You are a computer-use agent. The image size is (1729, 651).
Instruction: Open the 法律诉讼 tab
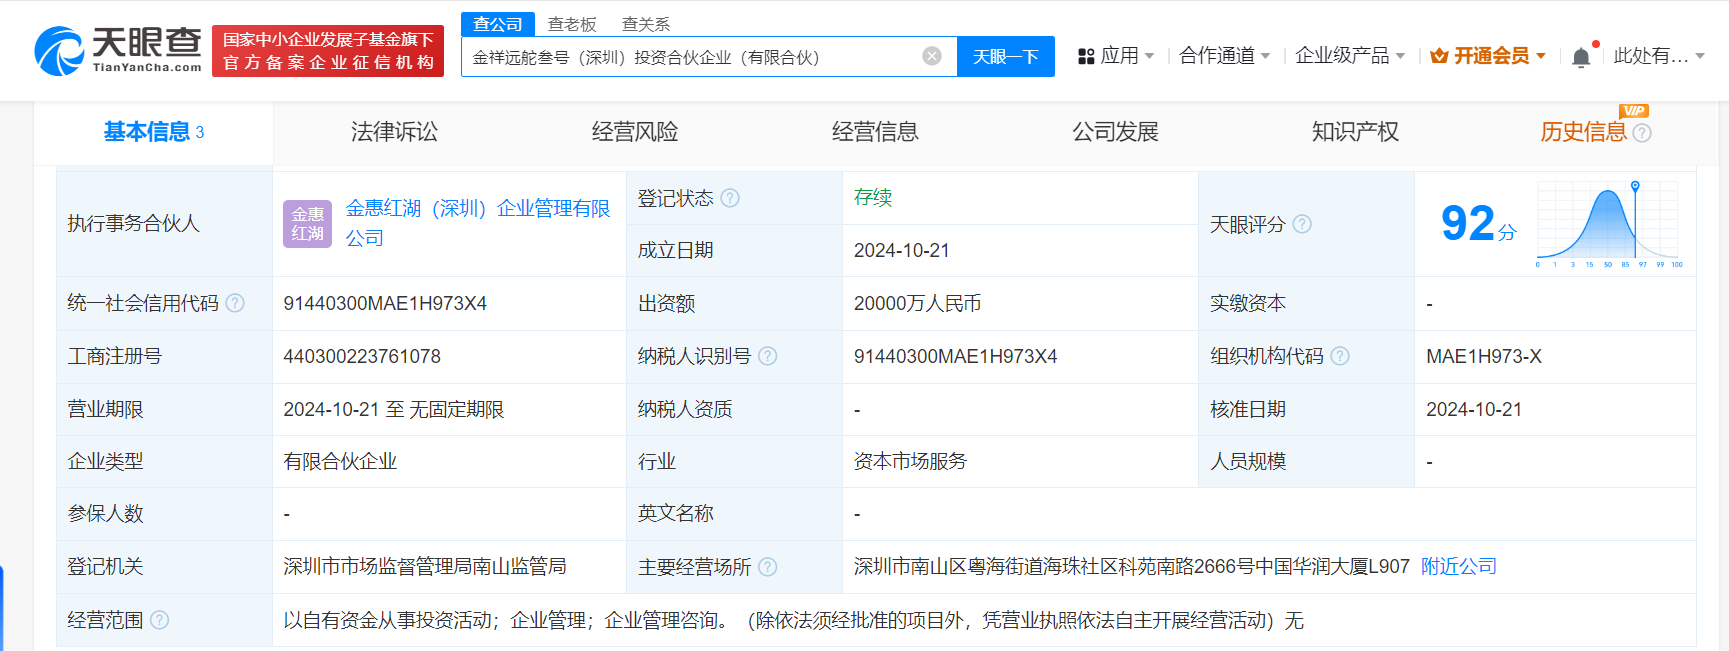click(x=394, y=132)
